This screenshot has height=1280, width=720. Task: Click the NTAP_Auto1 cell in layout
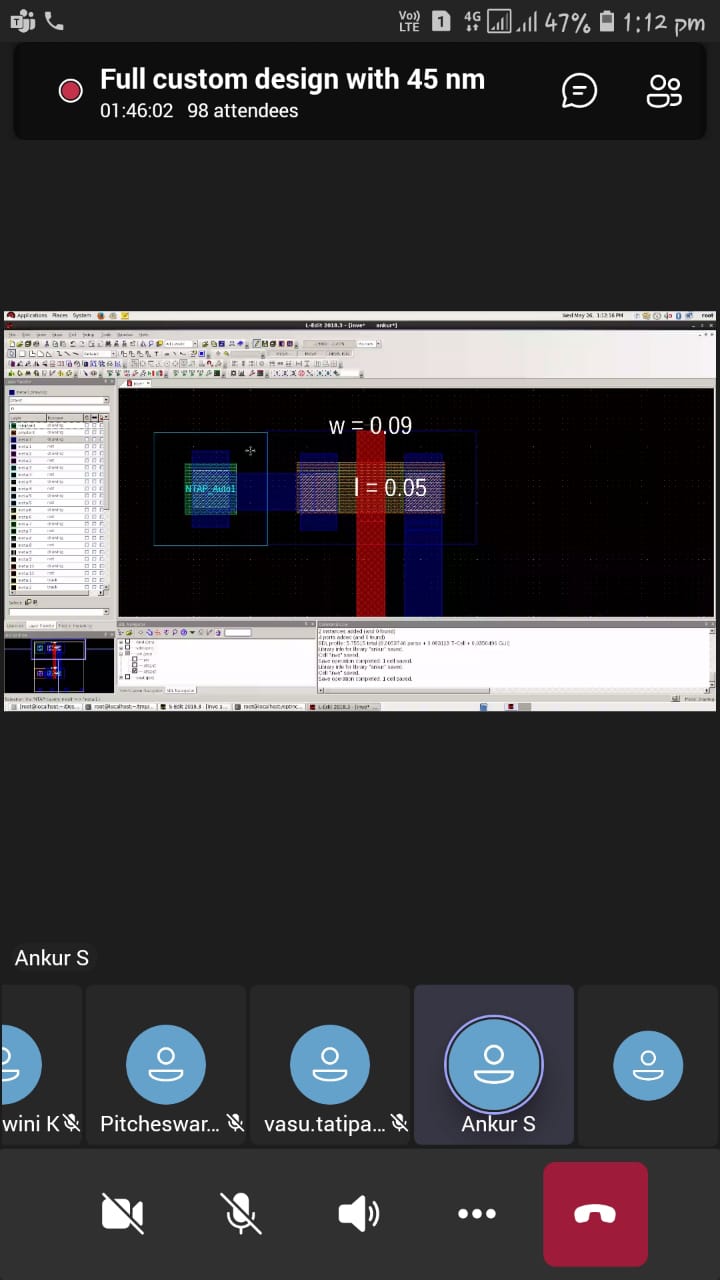[x=210, y=489]
